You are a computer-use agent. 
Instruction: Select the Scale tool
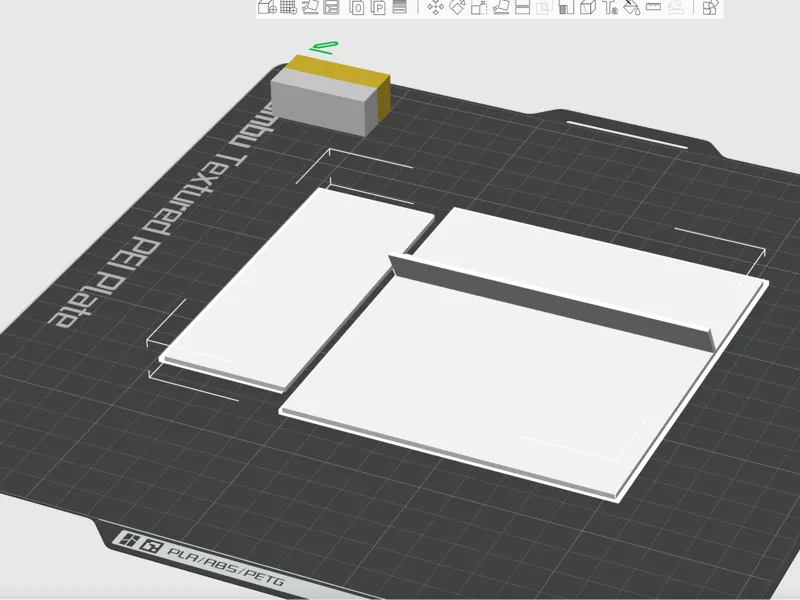coord(479,7)
